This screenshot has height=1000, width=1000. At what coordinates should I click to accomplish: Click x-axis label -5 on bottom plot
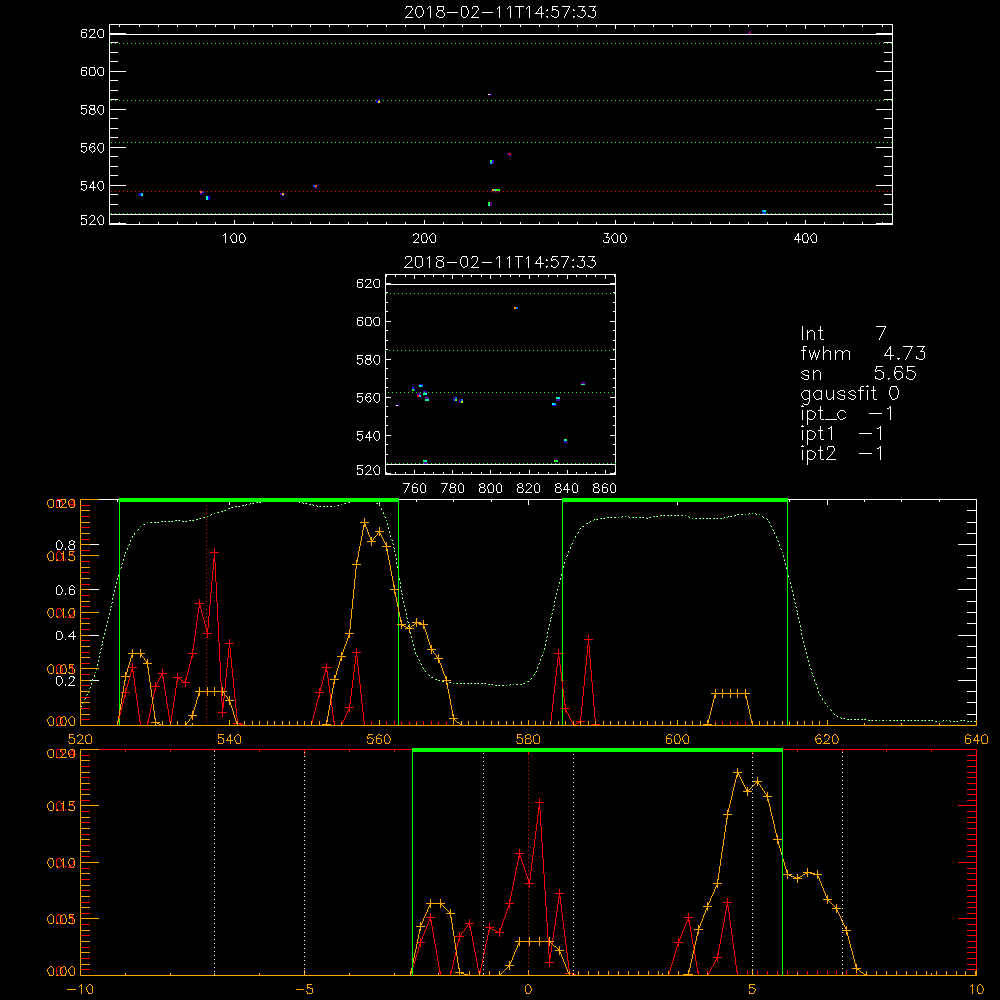tap(305, 989)
